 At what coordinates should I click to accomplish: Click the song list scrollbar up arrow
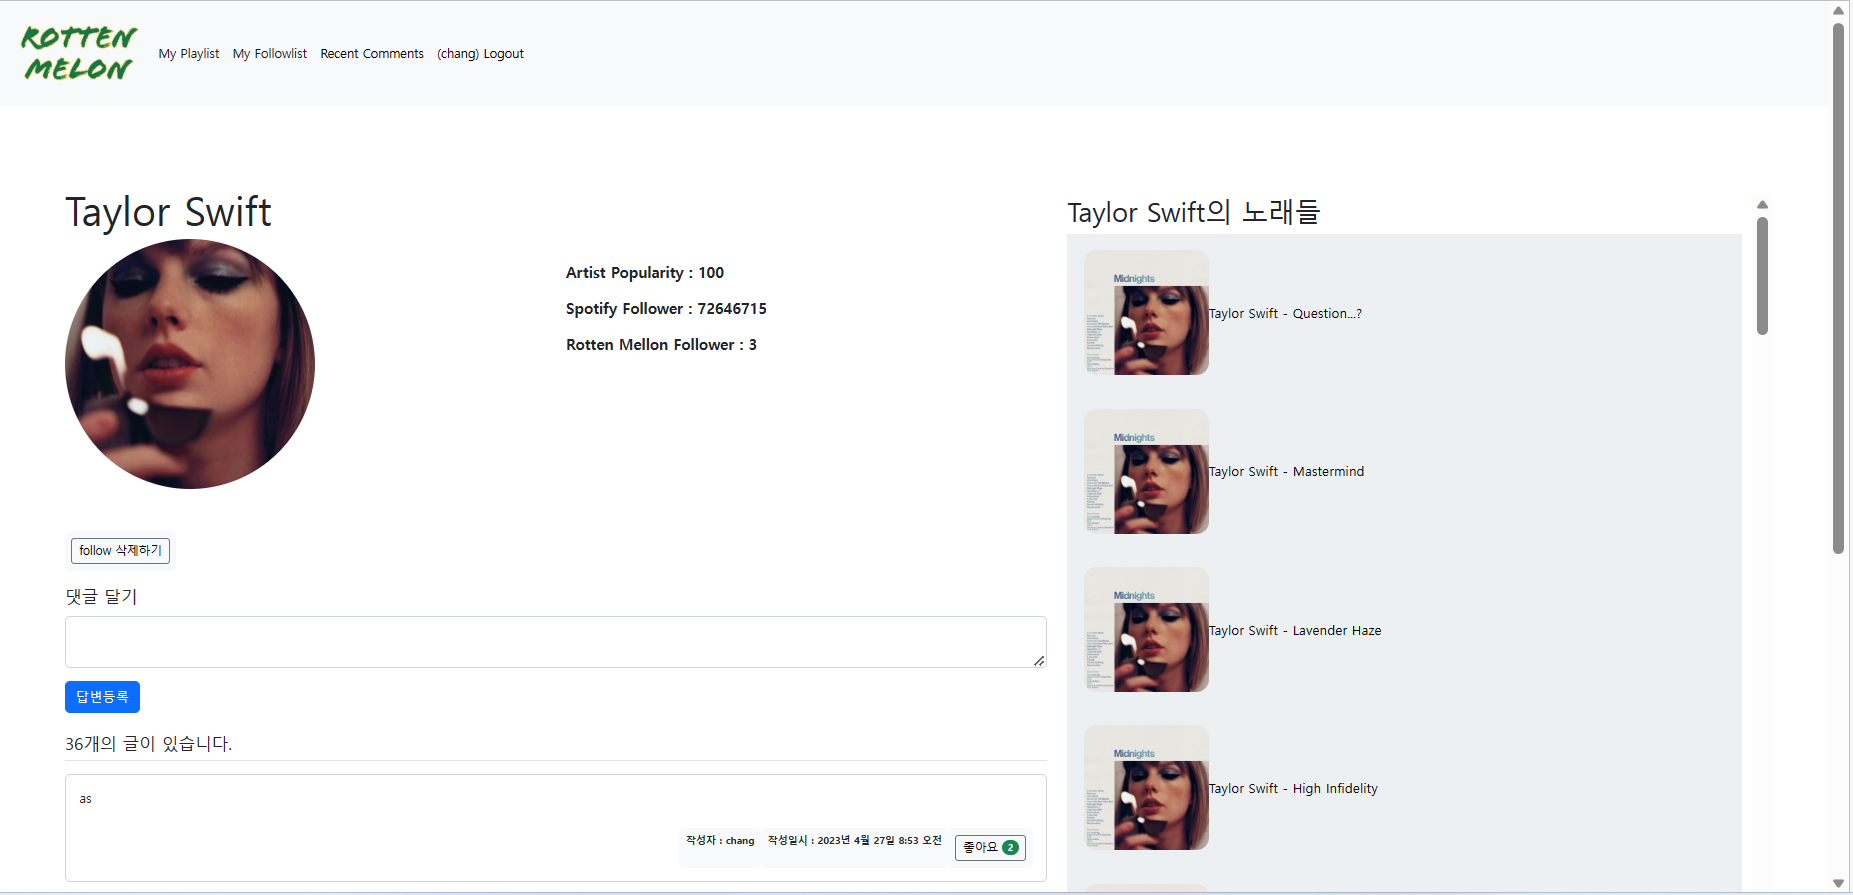tap(1762, 205)
